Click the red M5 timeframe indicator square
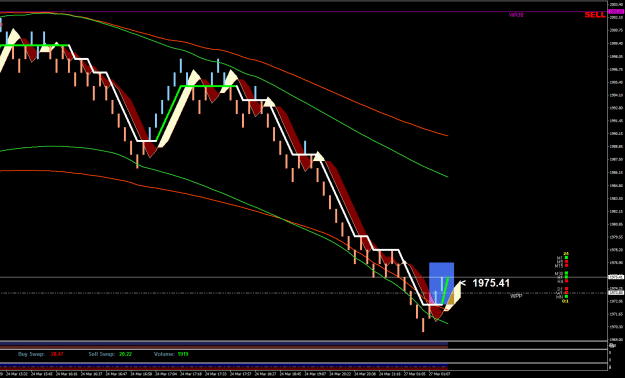 coord(566,262)
